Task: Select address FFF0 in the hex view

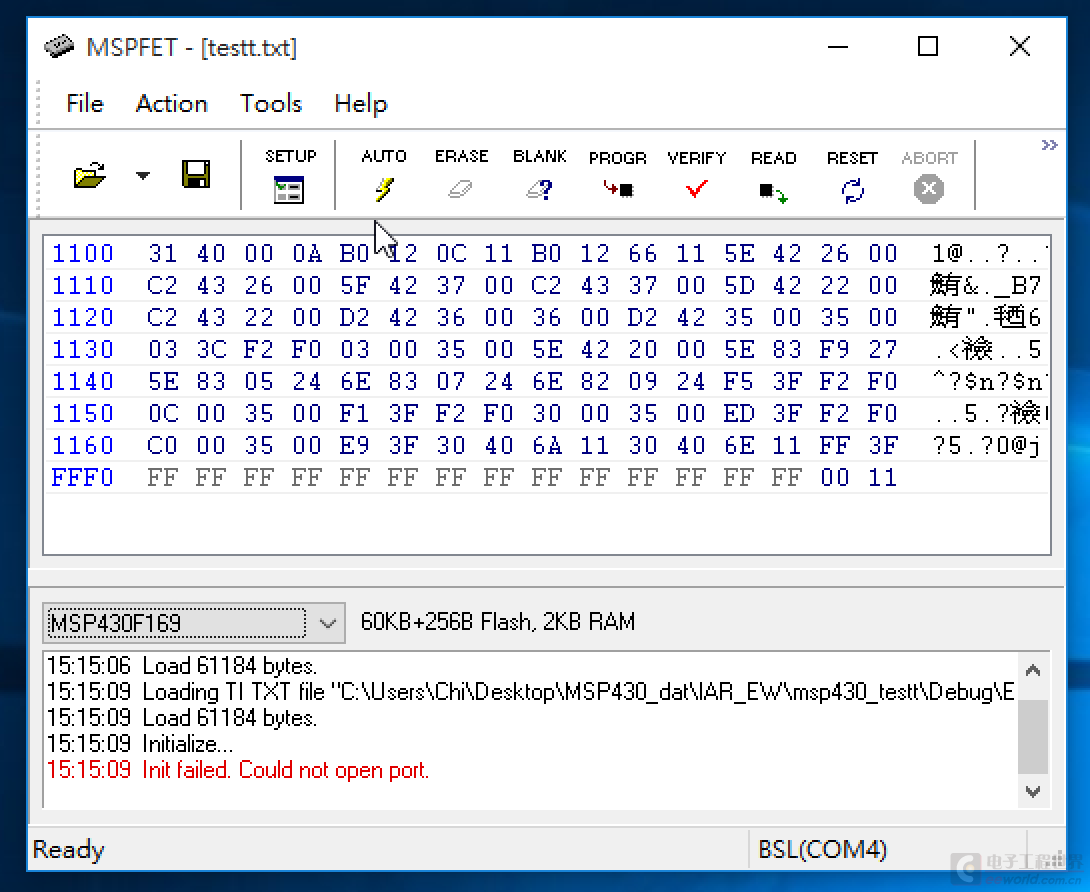Action: pos(83,477)
